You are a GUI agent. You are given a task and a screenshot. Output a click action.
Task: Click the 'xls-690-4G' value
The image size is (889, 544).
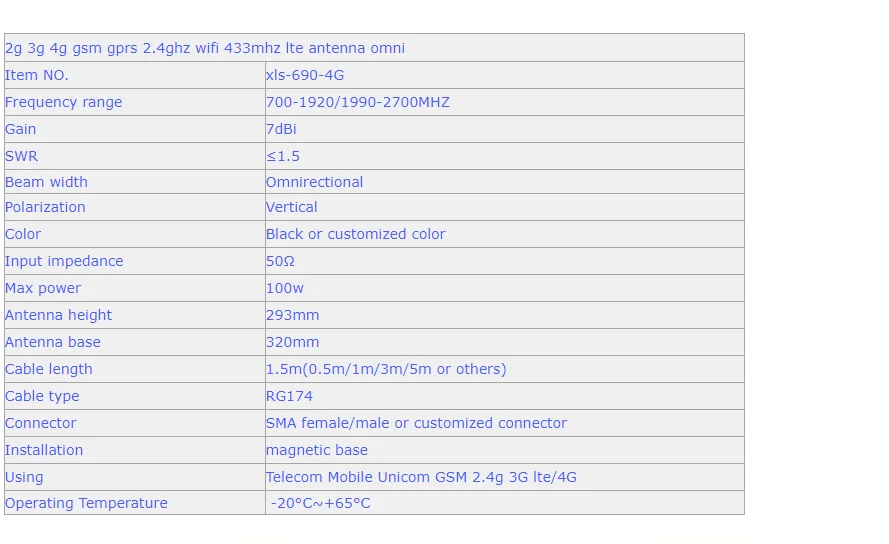coord(305,75)
